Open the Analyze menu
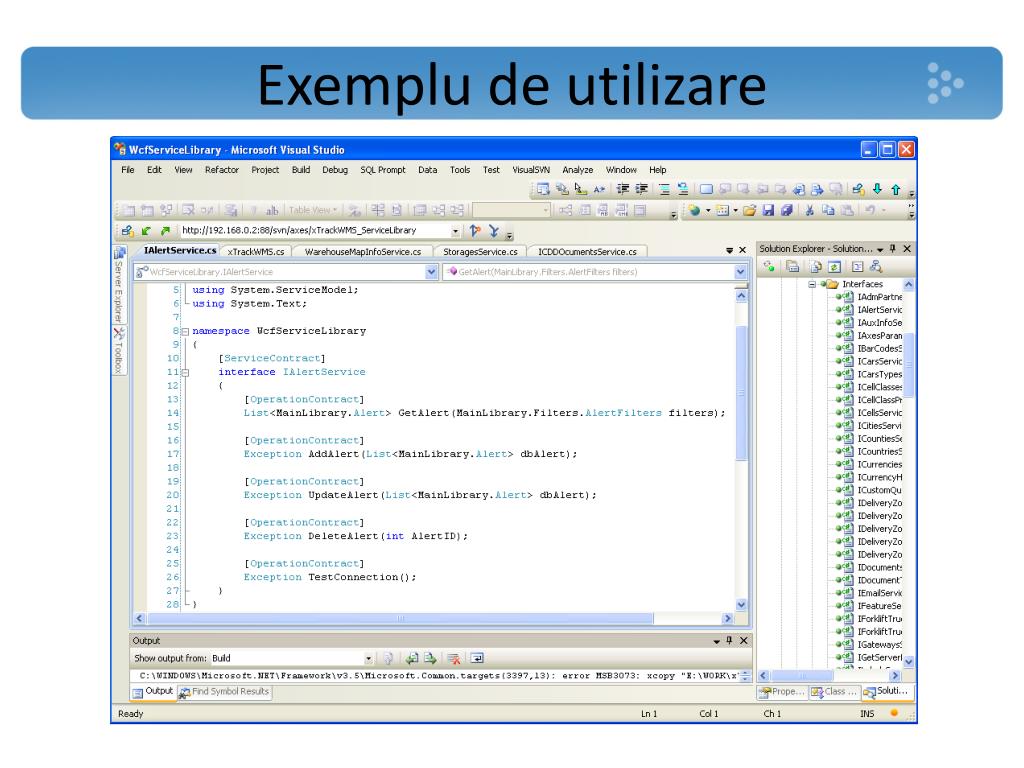This screenshot has width=1024, height=768. point(577,170)
